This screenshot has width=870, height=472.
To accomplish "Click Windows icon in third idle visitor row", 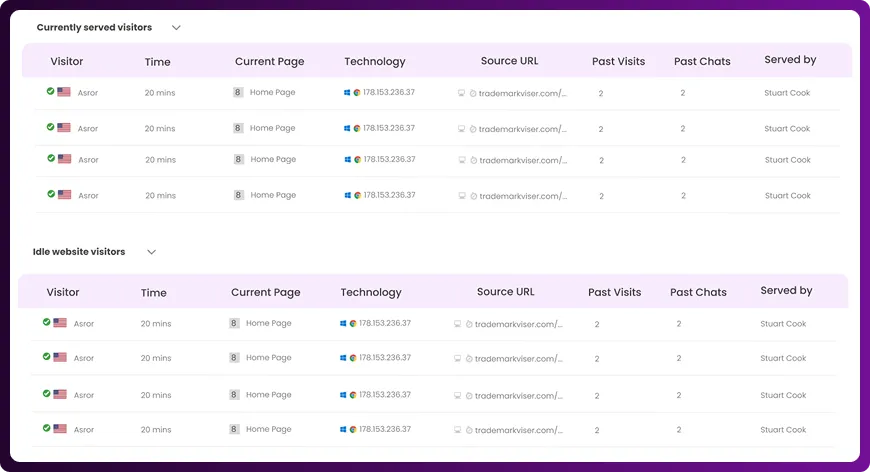I will pos(343,394).
